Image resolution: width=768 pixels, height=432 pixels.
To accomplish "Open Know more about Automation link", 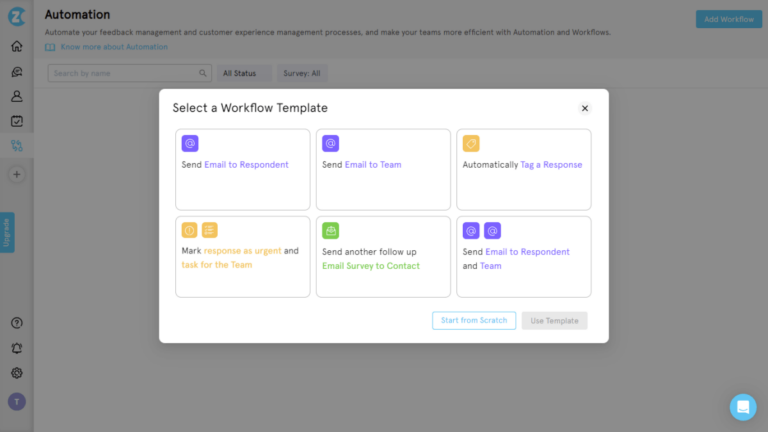I will 114,47.
